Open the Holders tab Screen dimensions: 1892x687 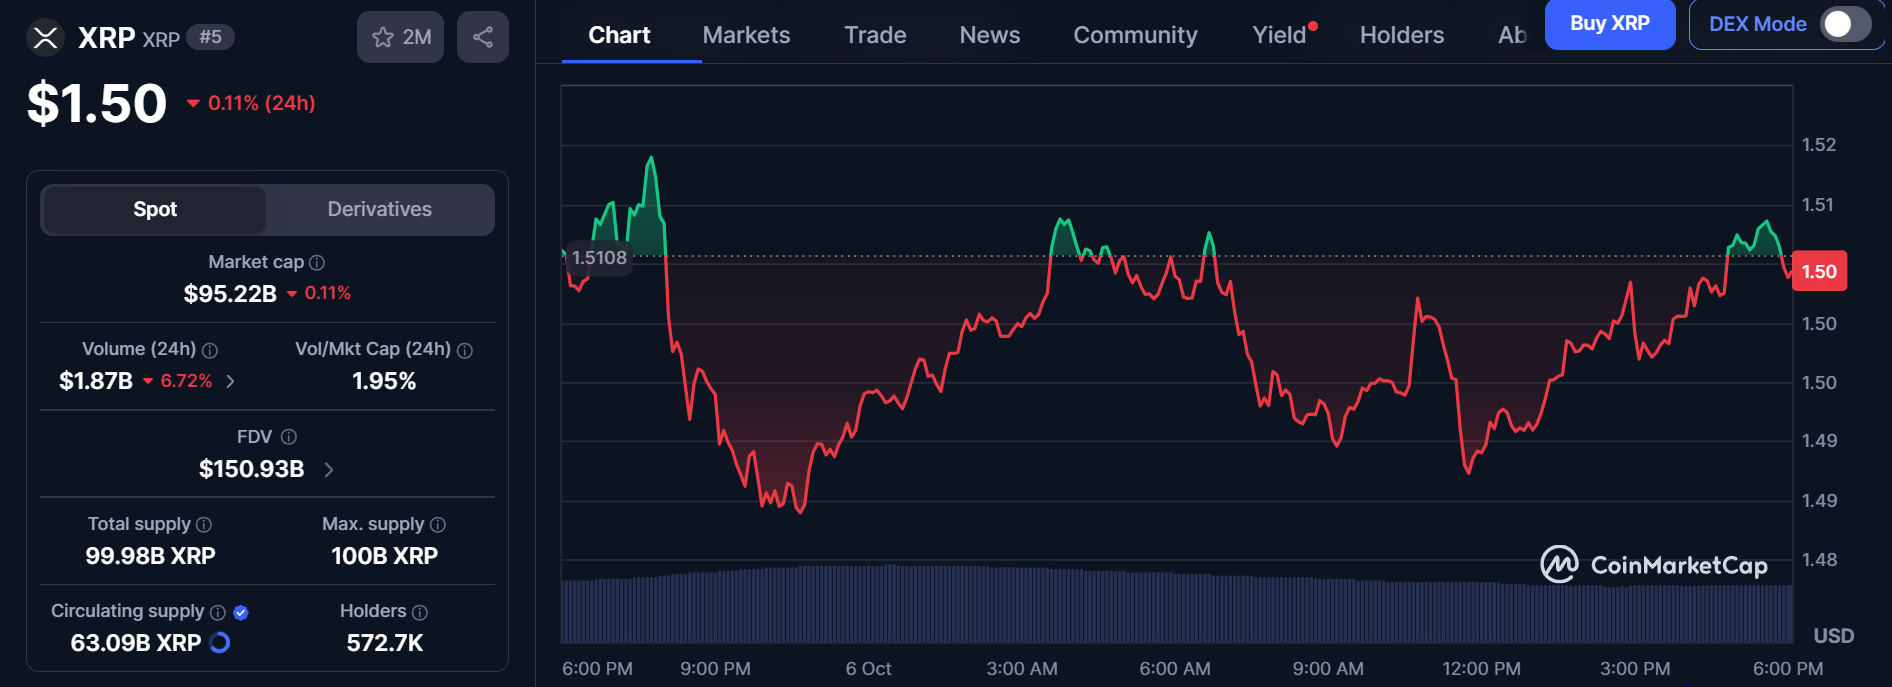pos(1402,35)
